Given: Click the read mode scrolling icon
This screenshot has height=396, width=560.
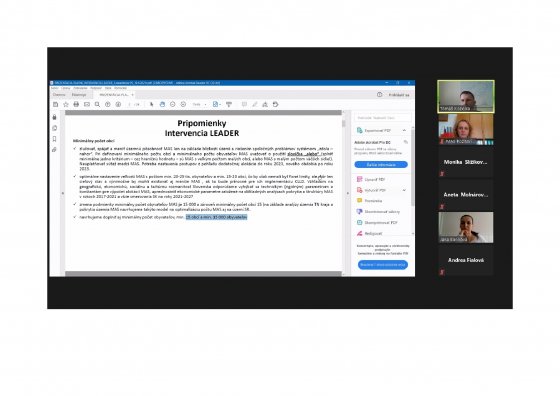Looking at the screenshot, I should coord(229,104).
